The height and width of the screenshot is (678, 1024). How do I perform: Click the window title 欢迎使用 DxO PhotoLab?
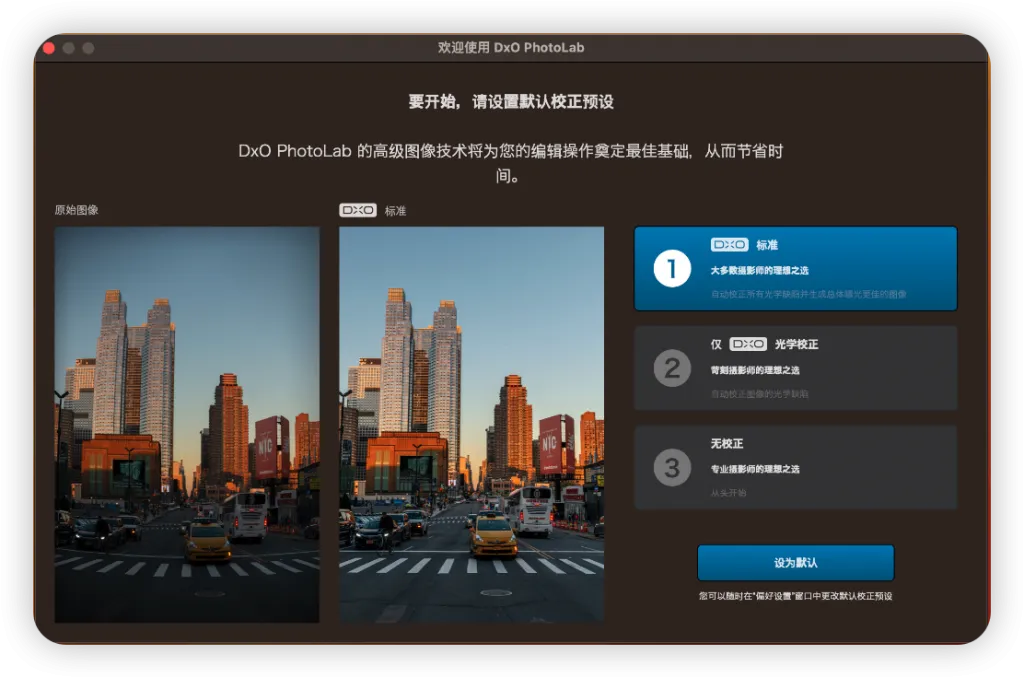511,48
